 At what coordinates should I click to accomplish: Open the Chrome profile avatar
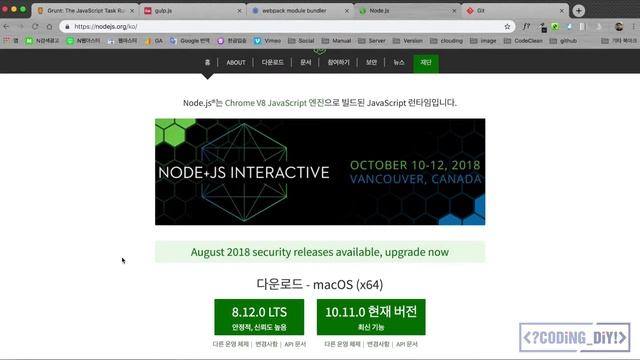(x=619, y=27)
